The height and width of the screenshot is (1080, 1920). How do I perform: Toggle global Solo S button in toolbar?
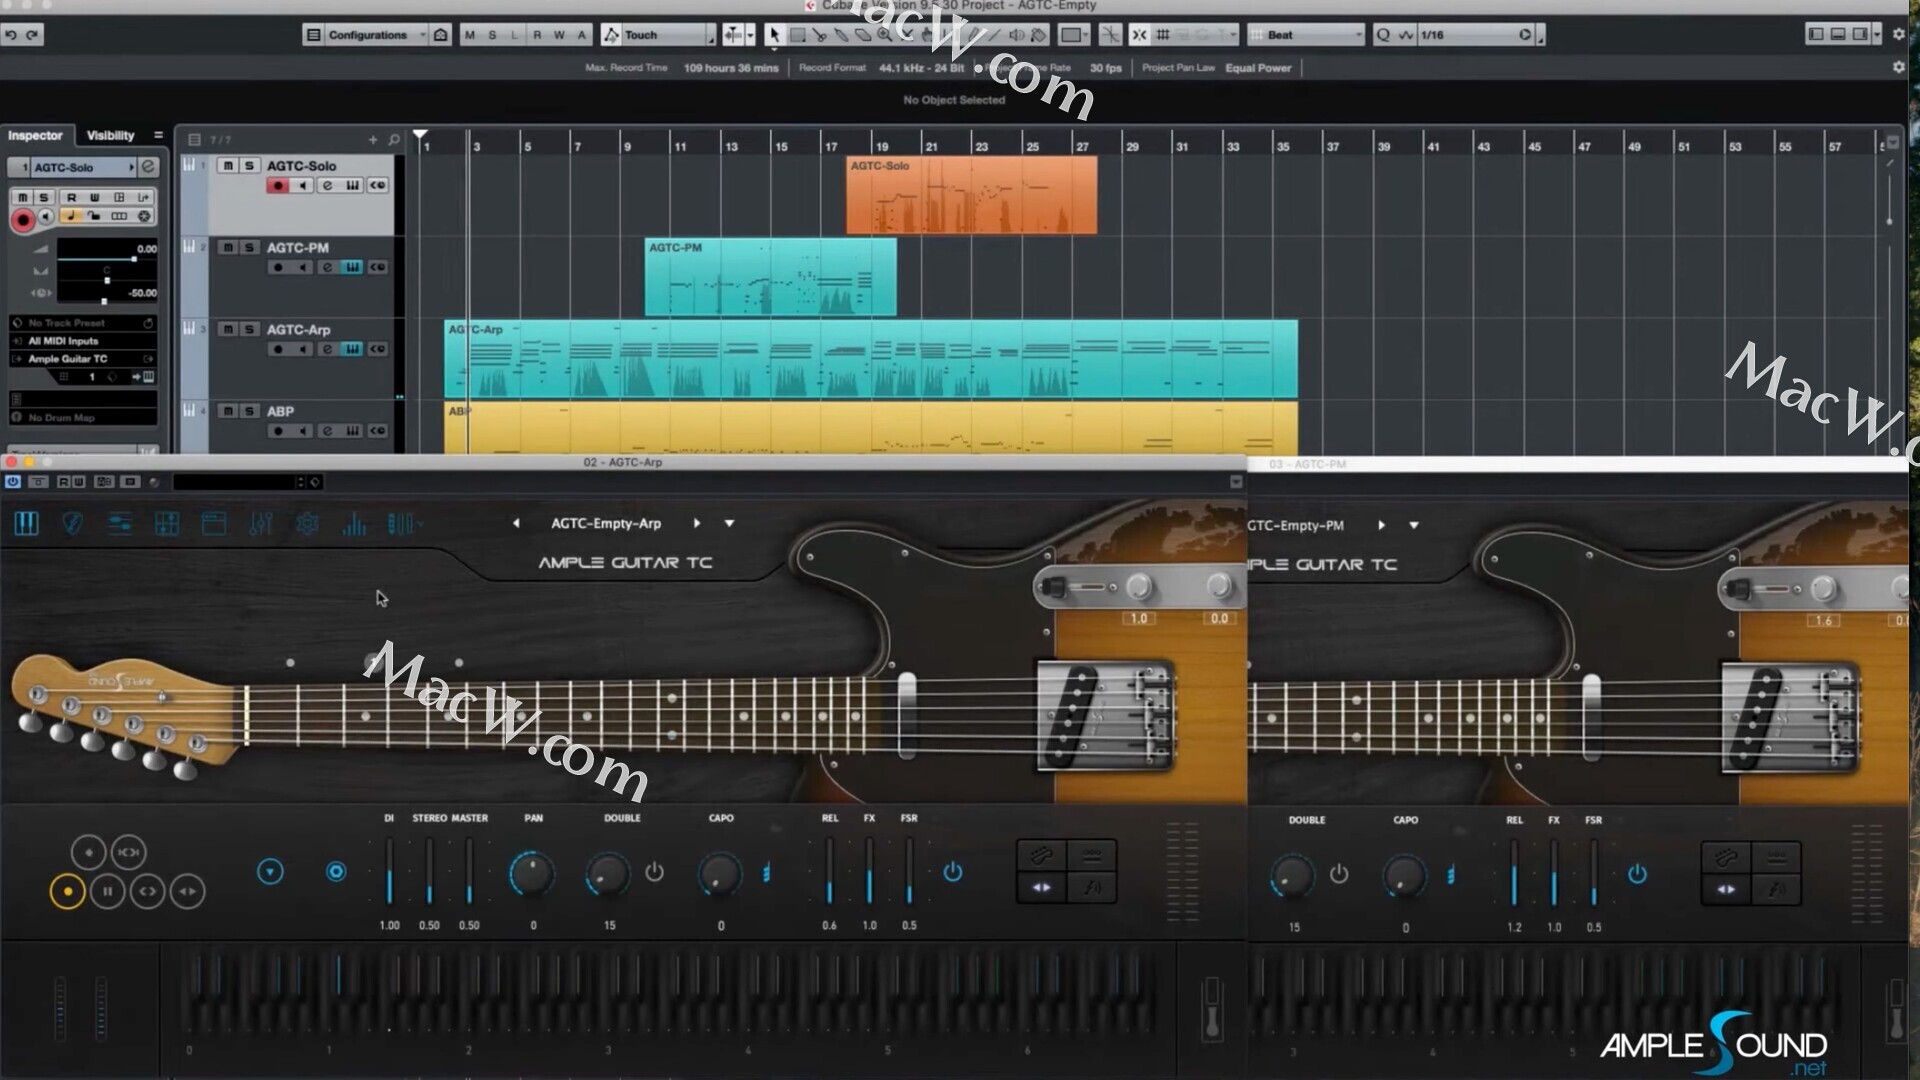click(492, 35)
